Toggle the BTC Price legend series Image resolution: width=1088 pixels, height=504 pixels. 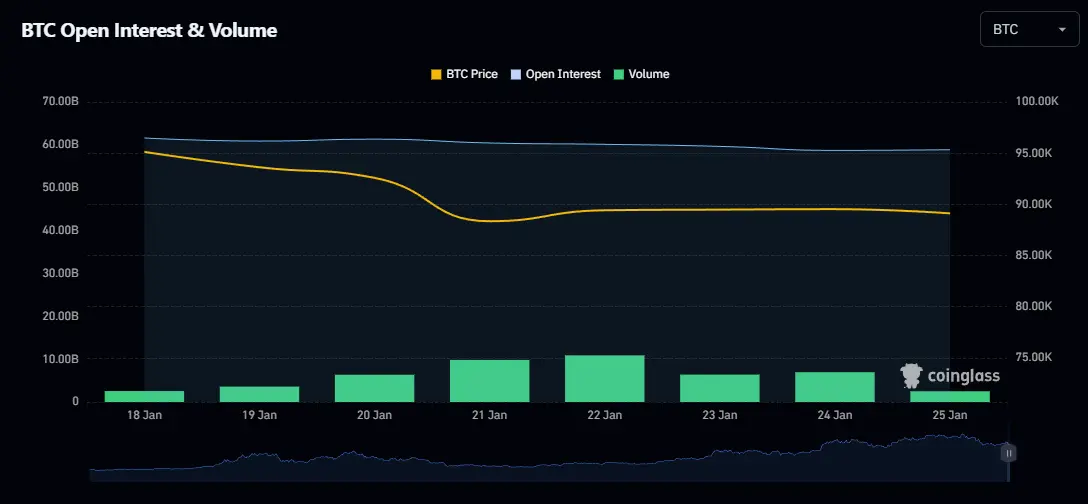coord(463,74)
